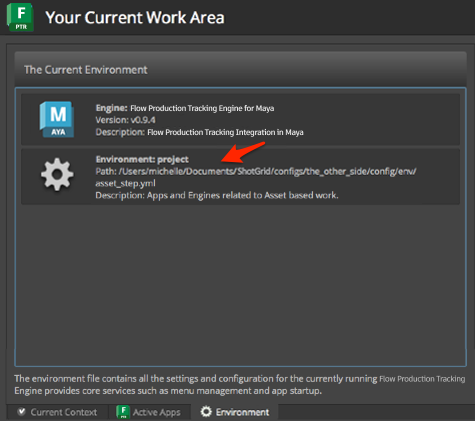Select the Environment tab

click(235, 412)
